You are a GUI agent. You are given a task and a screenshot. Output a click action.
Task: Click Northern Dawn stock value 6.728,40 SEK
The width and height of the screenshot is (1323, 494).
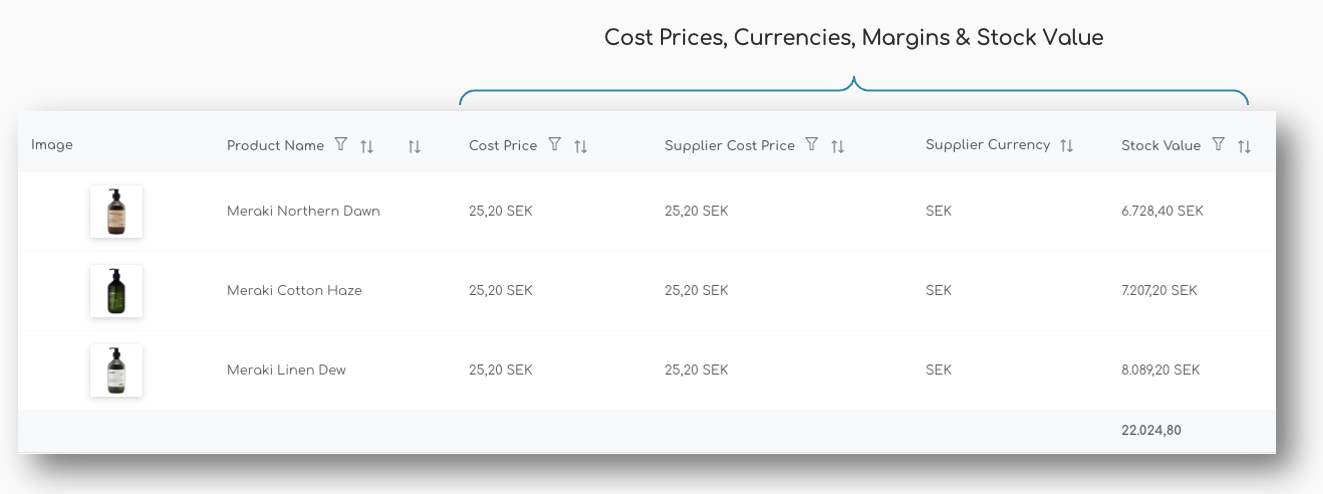(x=1162, y=211)
